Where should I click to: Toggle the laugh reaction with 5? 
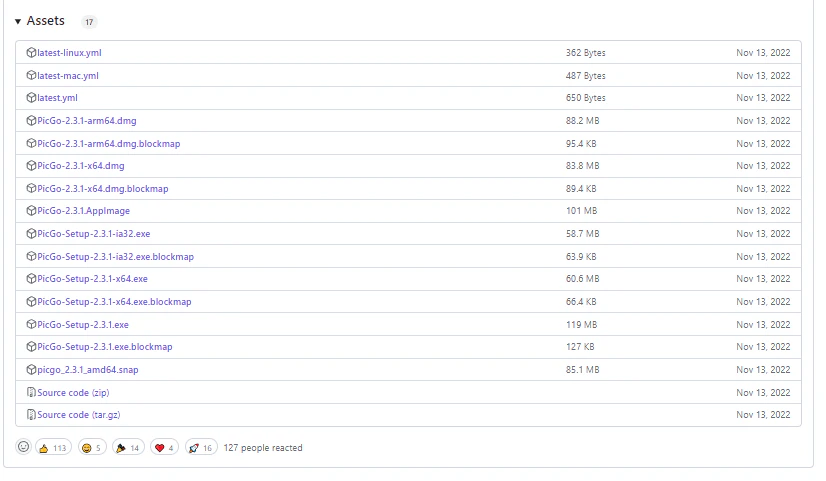pos(92,448)
